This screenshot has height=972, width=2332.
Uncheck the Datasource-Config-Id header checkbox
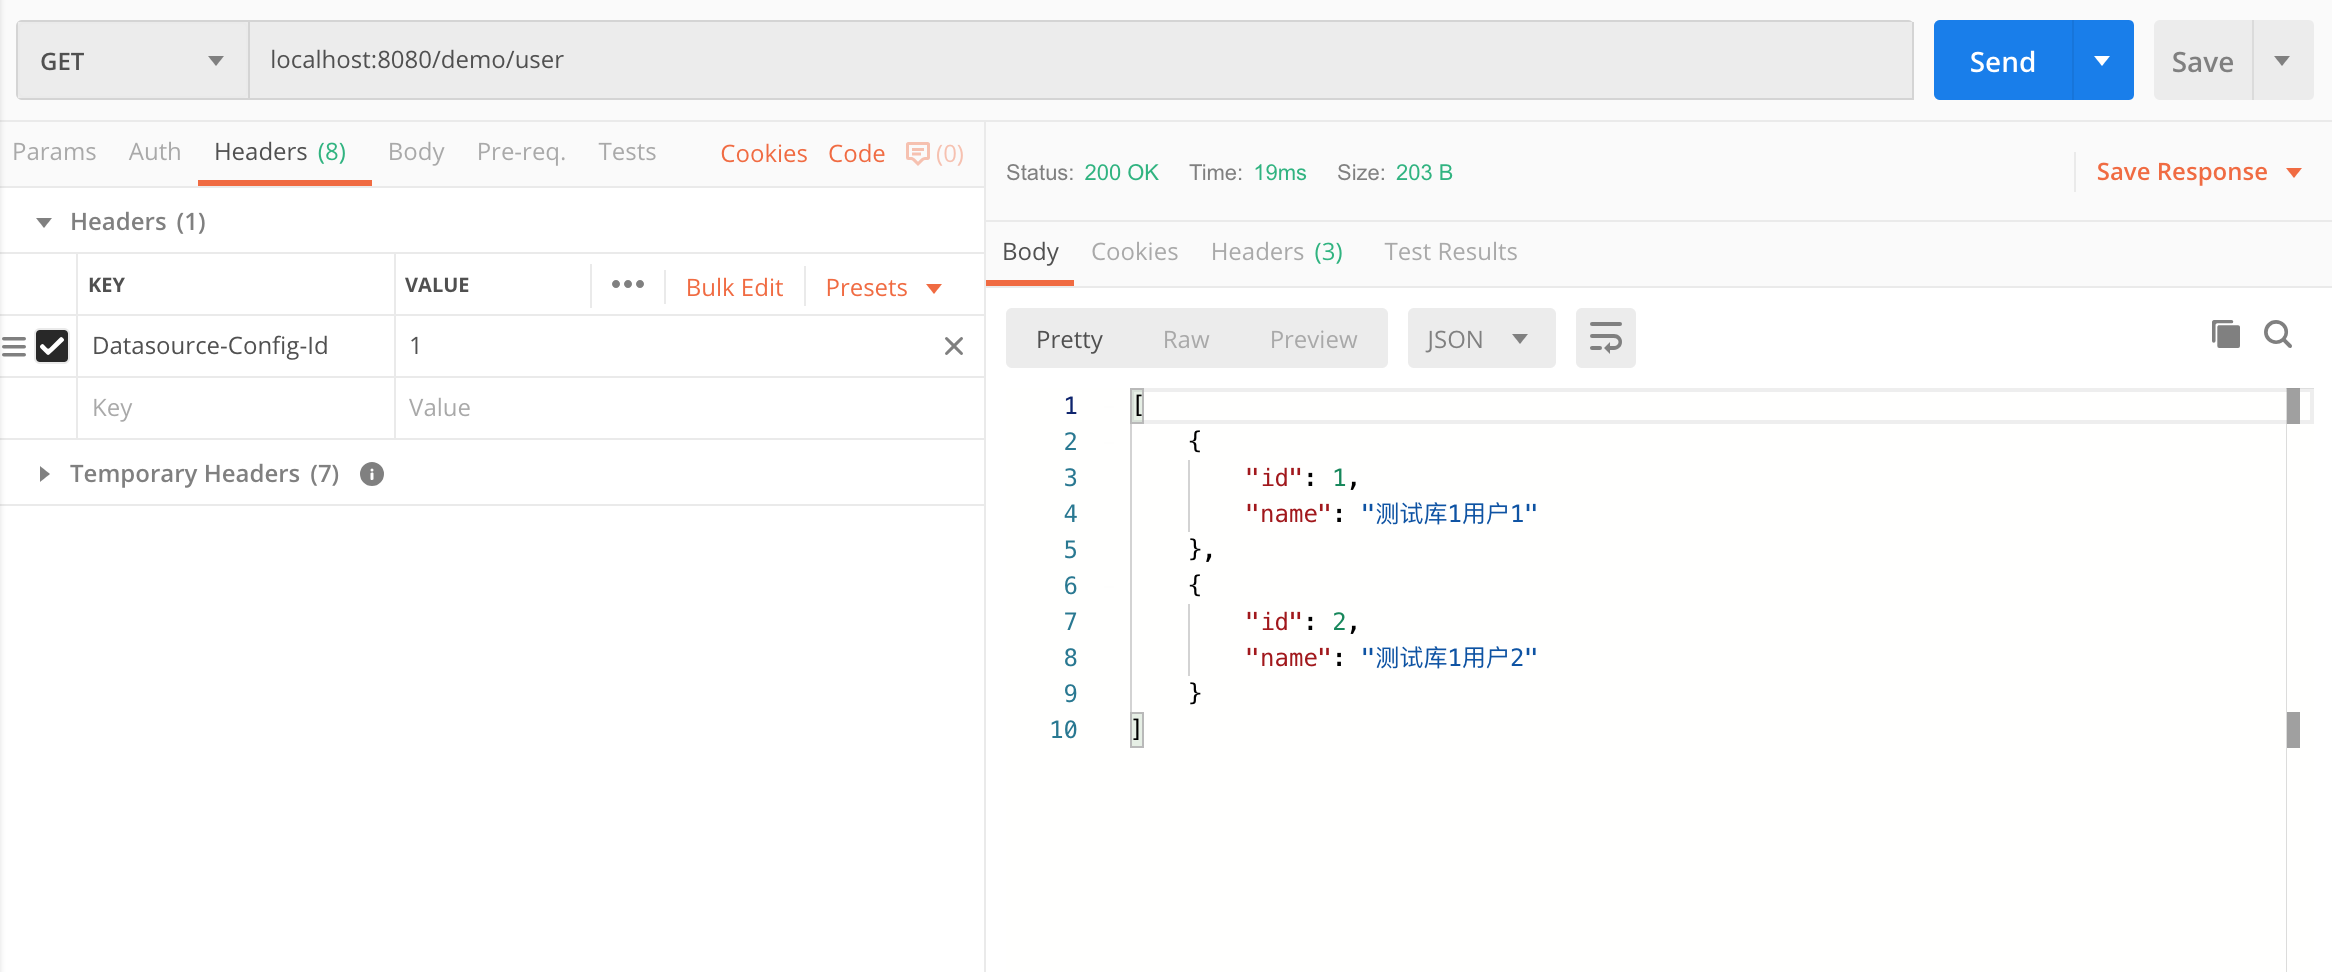52,346
